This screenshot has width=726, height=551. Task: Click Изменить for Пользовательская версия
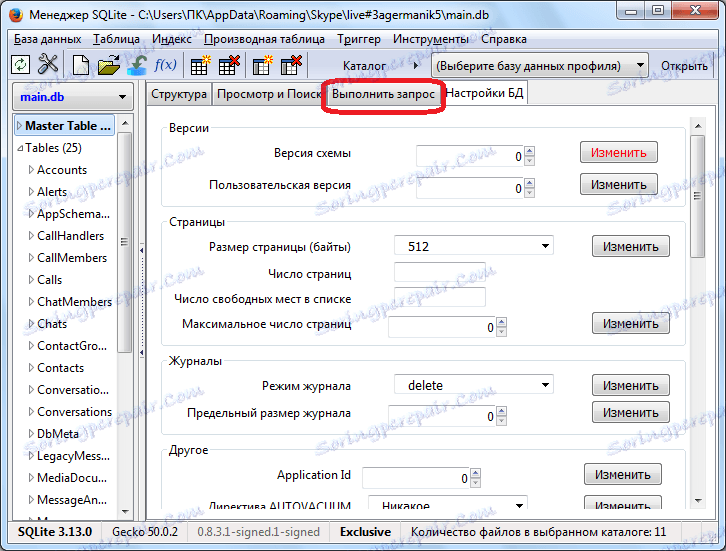click(619, 184)
